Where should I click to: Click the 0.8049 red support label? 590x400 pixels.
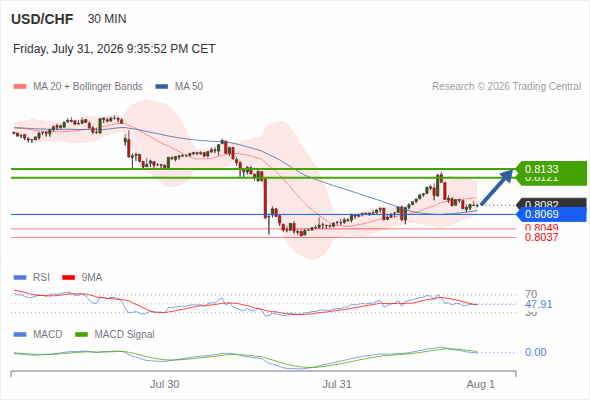(x=541, y=228)
